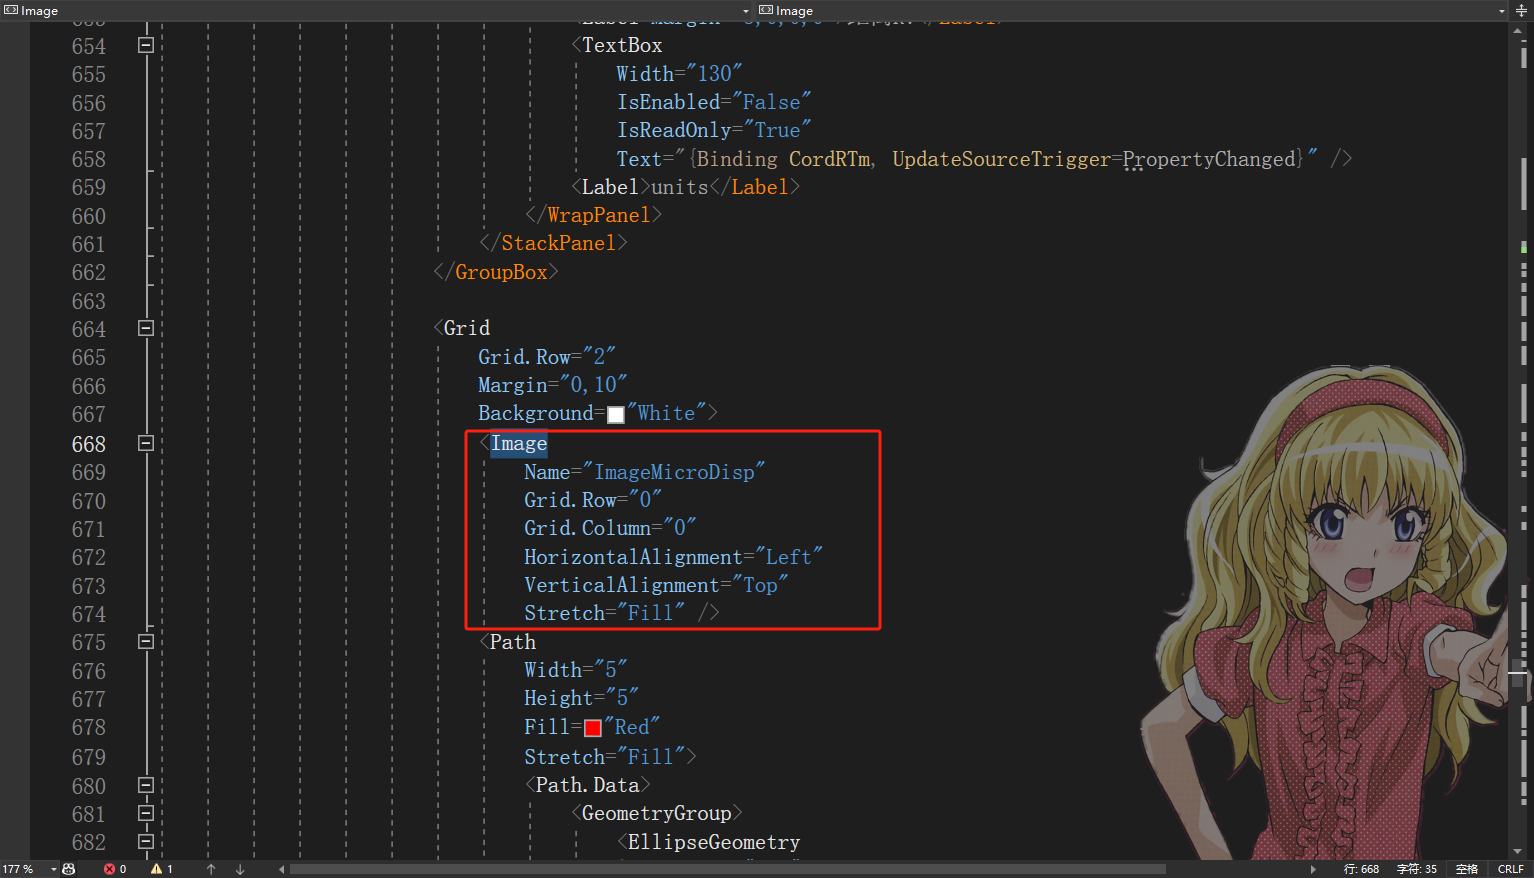Click the navigate-down arrow in the bottom bar
The height and width of the screenshot is (878, 1534).
[x=240, y=868]
